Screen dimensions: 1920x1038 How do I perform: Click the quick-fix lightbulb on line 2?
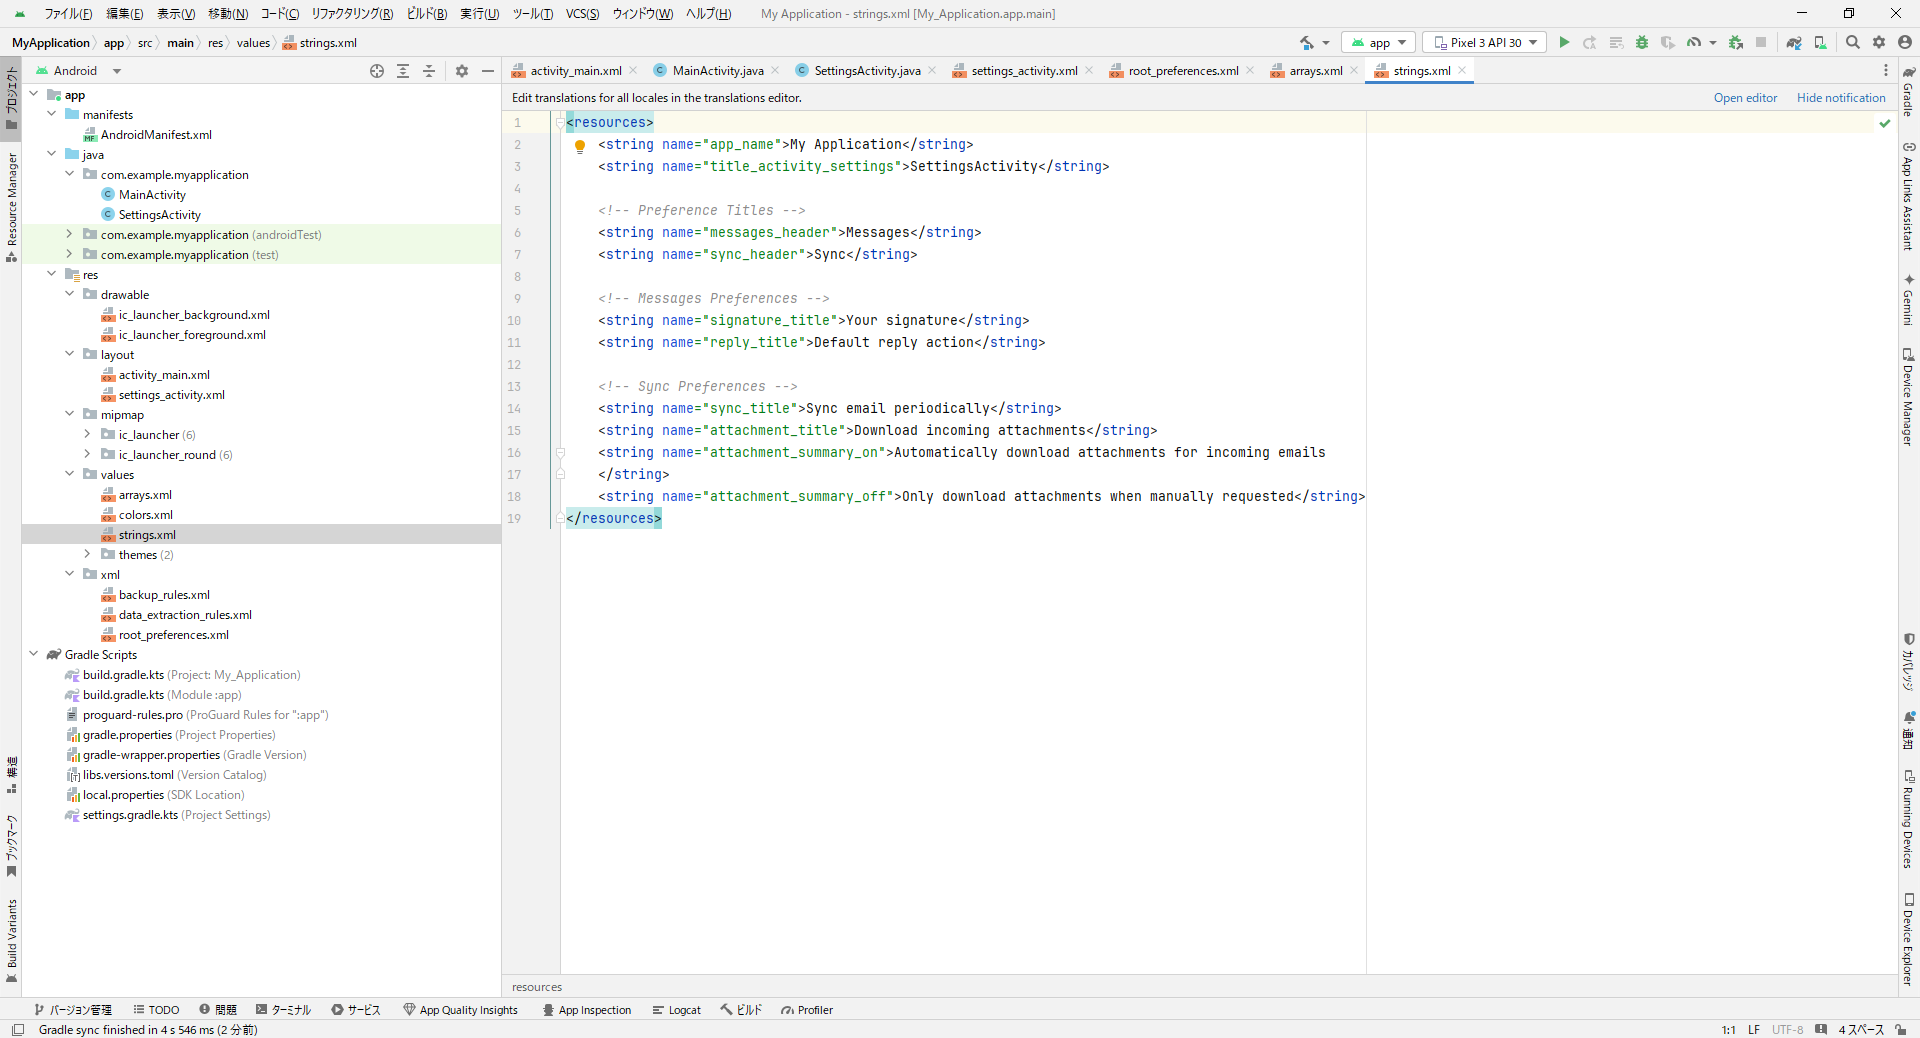(580, 146)
